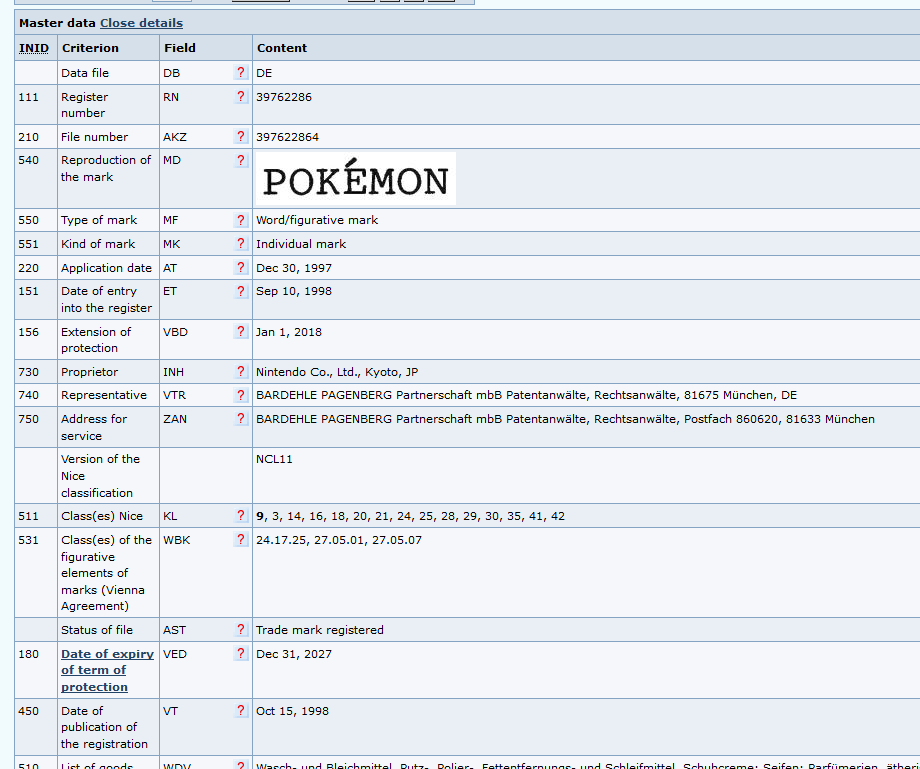Screen dimensions: 920x769
Task: Click the Data file DE value
Action: [264, 73]
